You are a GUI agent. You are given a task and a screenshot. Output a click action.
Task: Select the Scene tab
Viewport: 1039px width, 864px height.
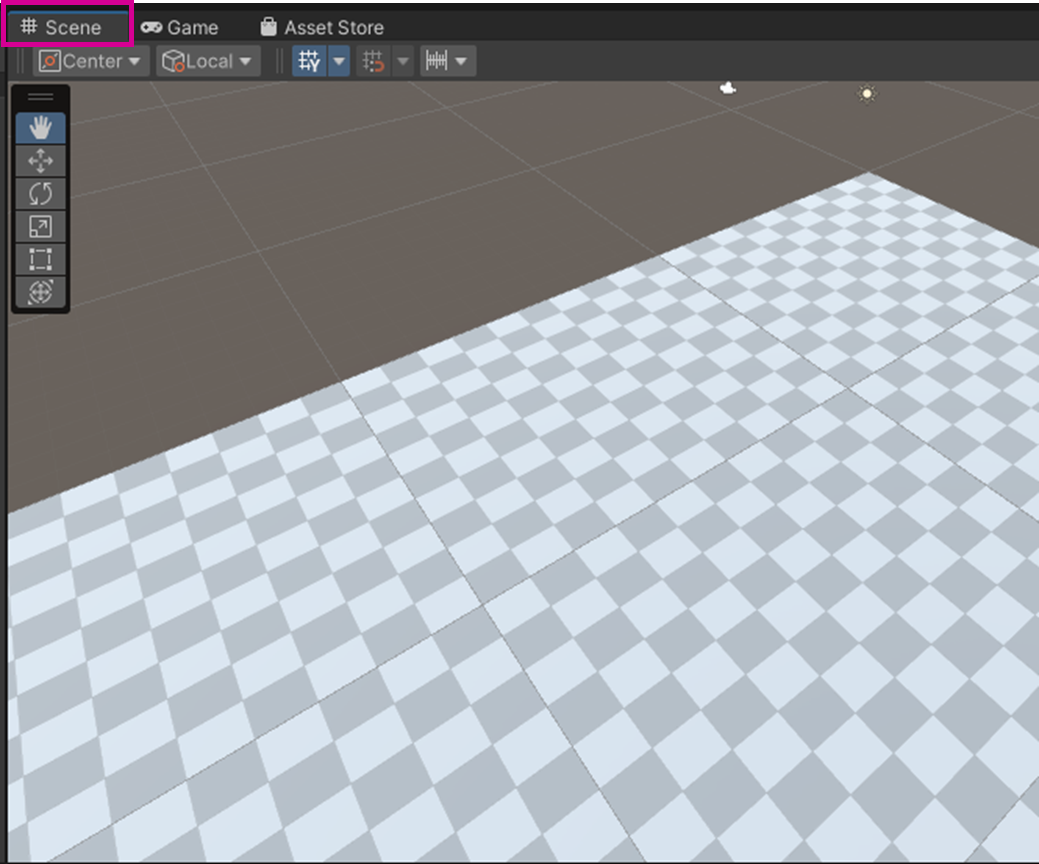click(x=62, y=27)
